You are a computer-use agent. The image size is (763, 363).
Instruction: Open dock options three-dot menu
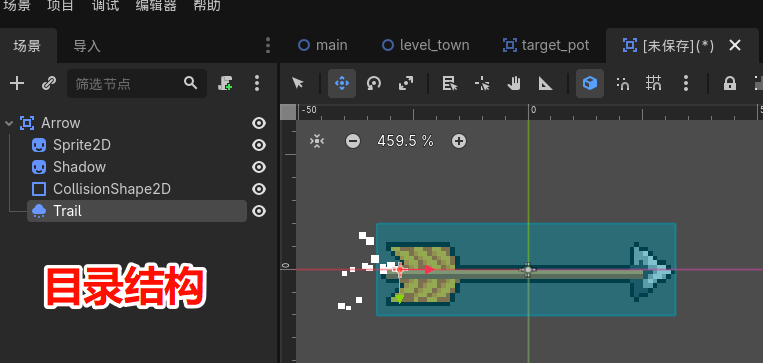pyautogui.click(x=268, y=45)
